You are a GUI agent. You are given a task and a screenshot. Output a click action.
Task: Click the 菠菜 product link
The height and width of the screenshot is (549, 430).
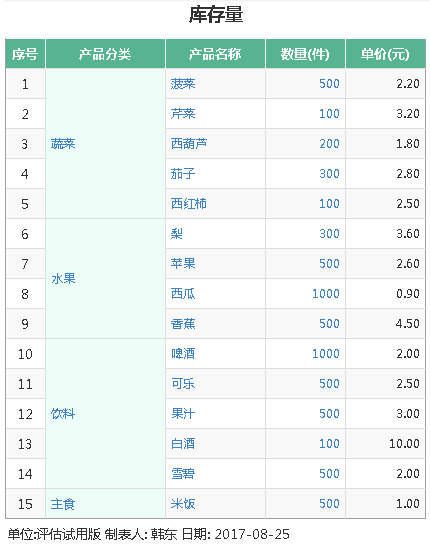coord(183,84)
